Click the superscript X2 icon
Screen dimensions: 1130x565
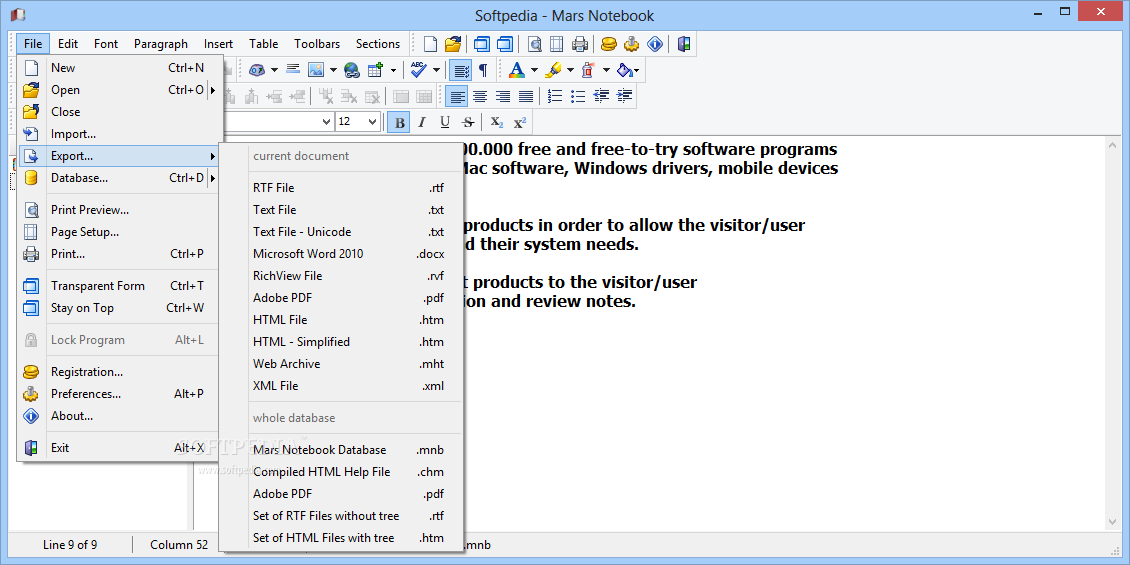click(x=520, y=122)
